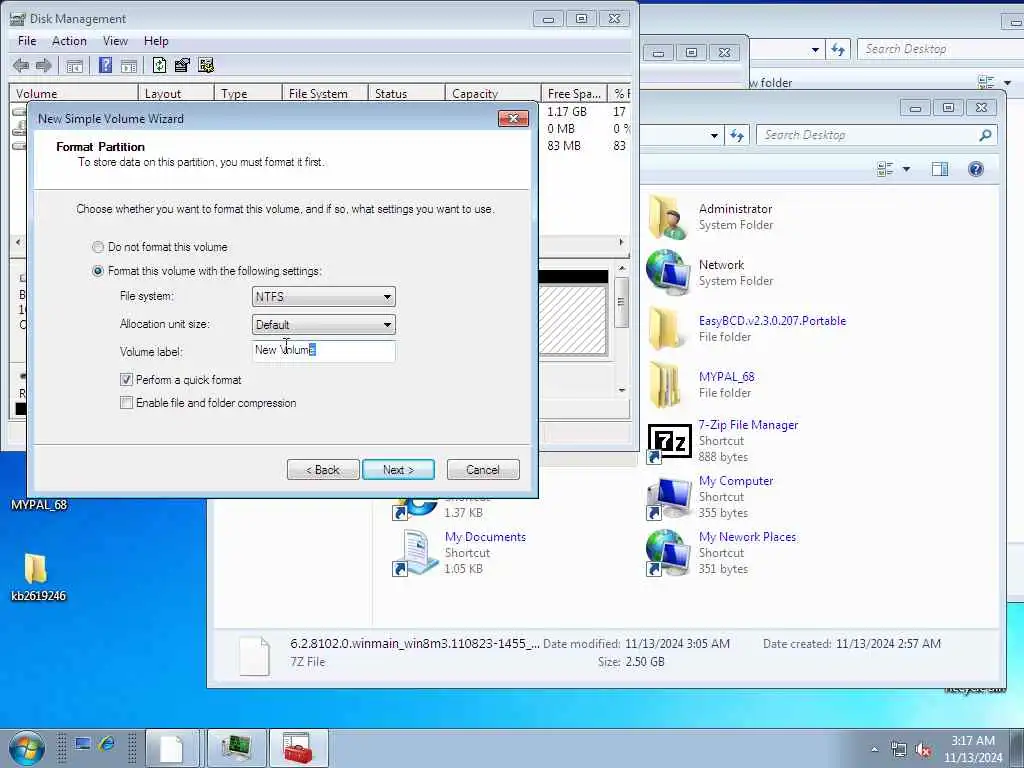
Task: Click the Back arrow in Disk Management toolbar
Action: (x=21, y=65)
